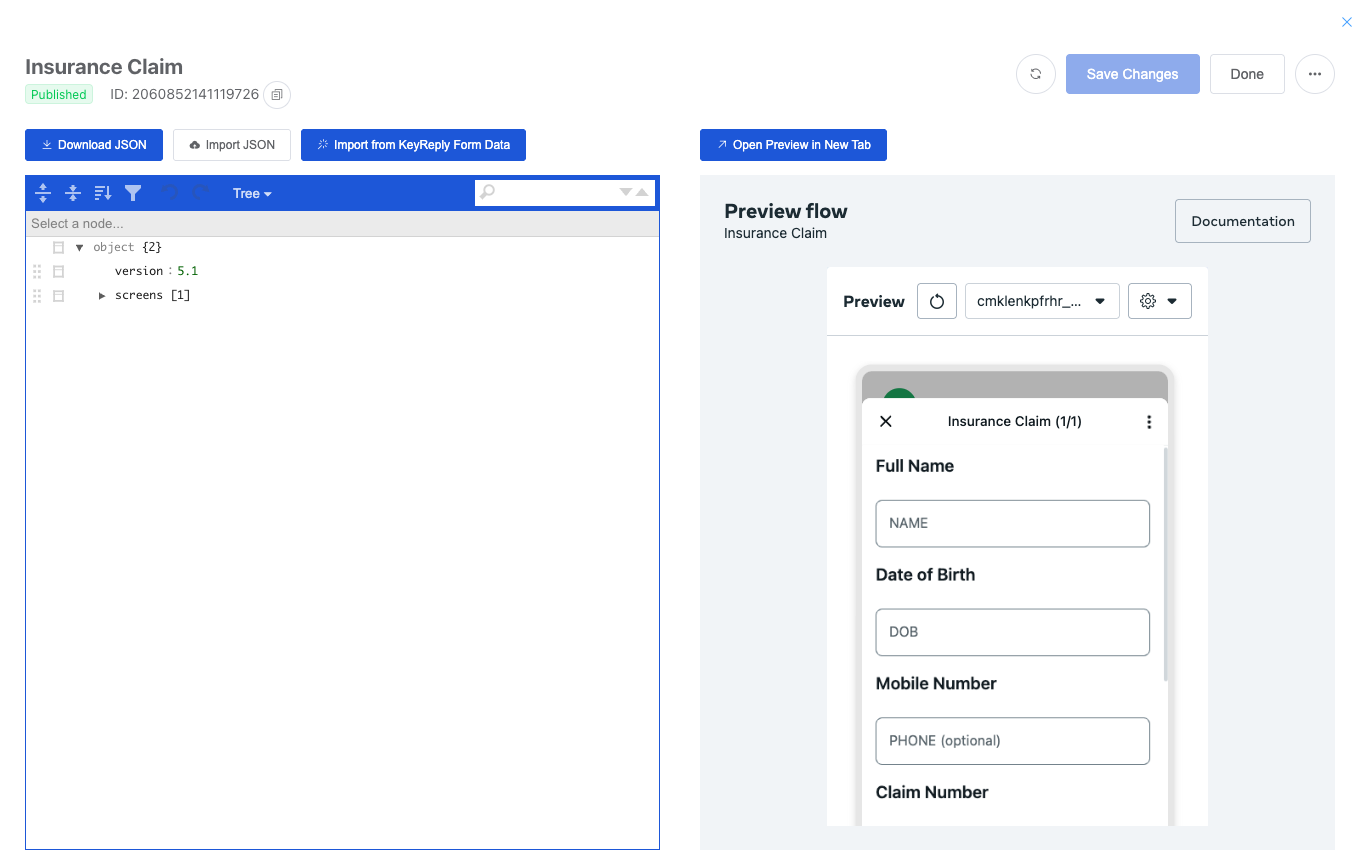Open the phone preview's vertical dots menu
Image resolution: width=1362 pixels, height=856 pixels.
(1148, 422)
